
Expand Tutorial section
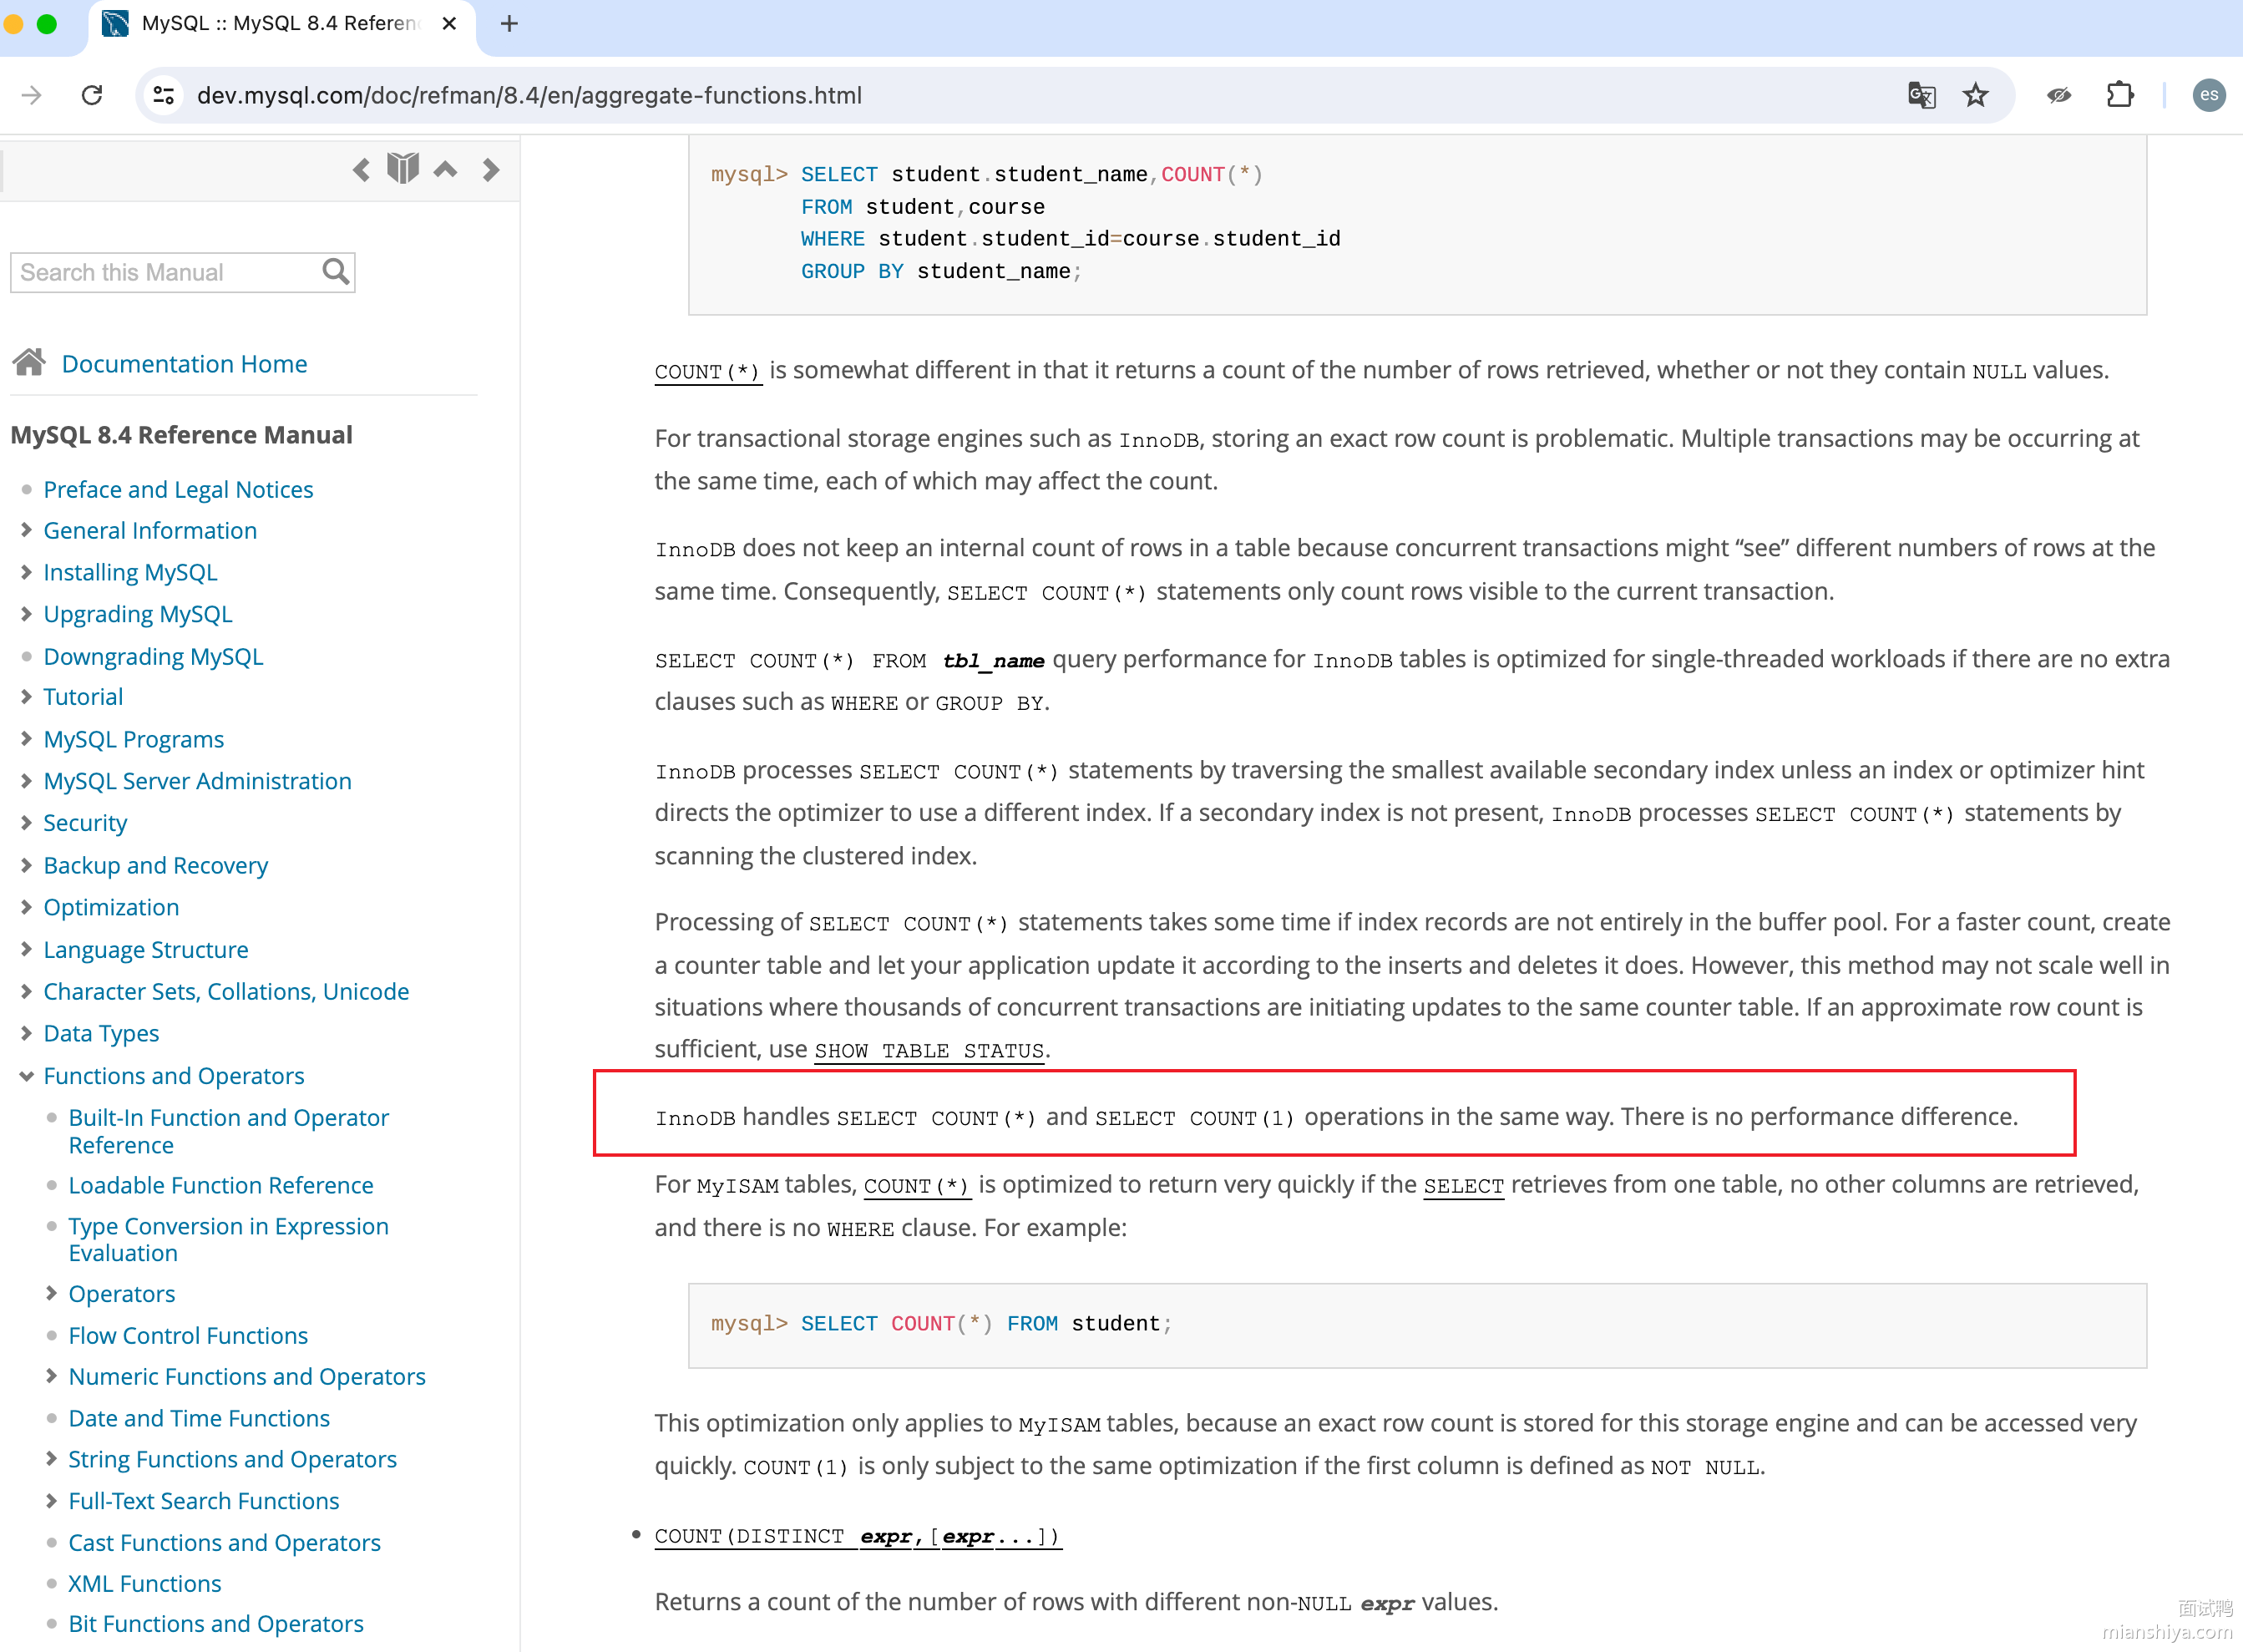[x=26, y=697]
